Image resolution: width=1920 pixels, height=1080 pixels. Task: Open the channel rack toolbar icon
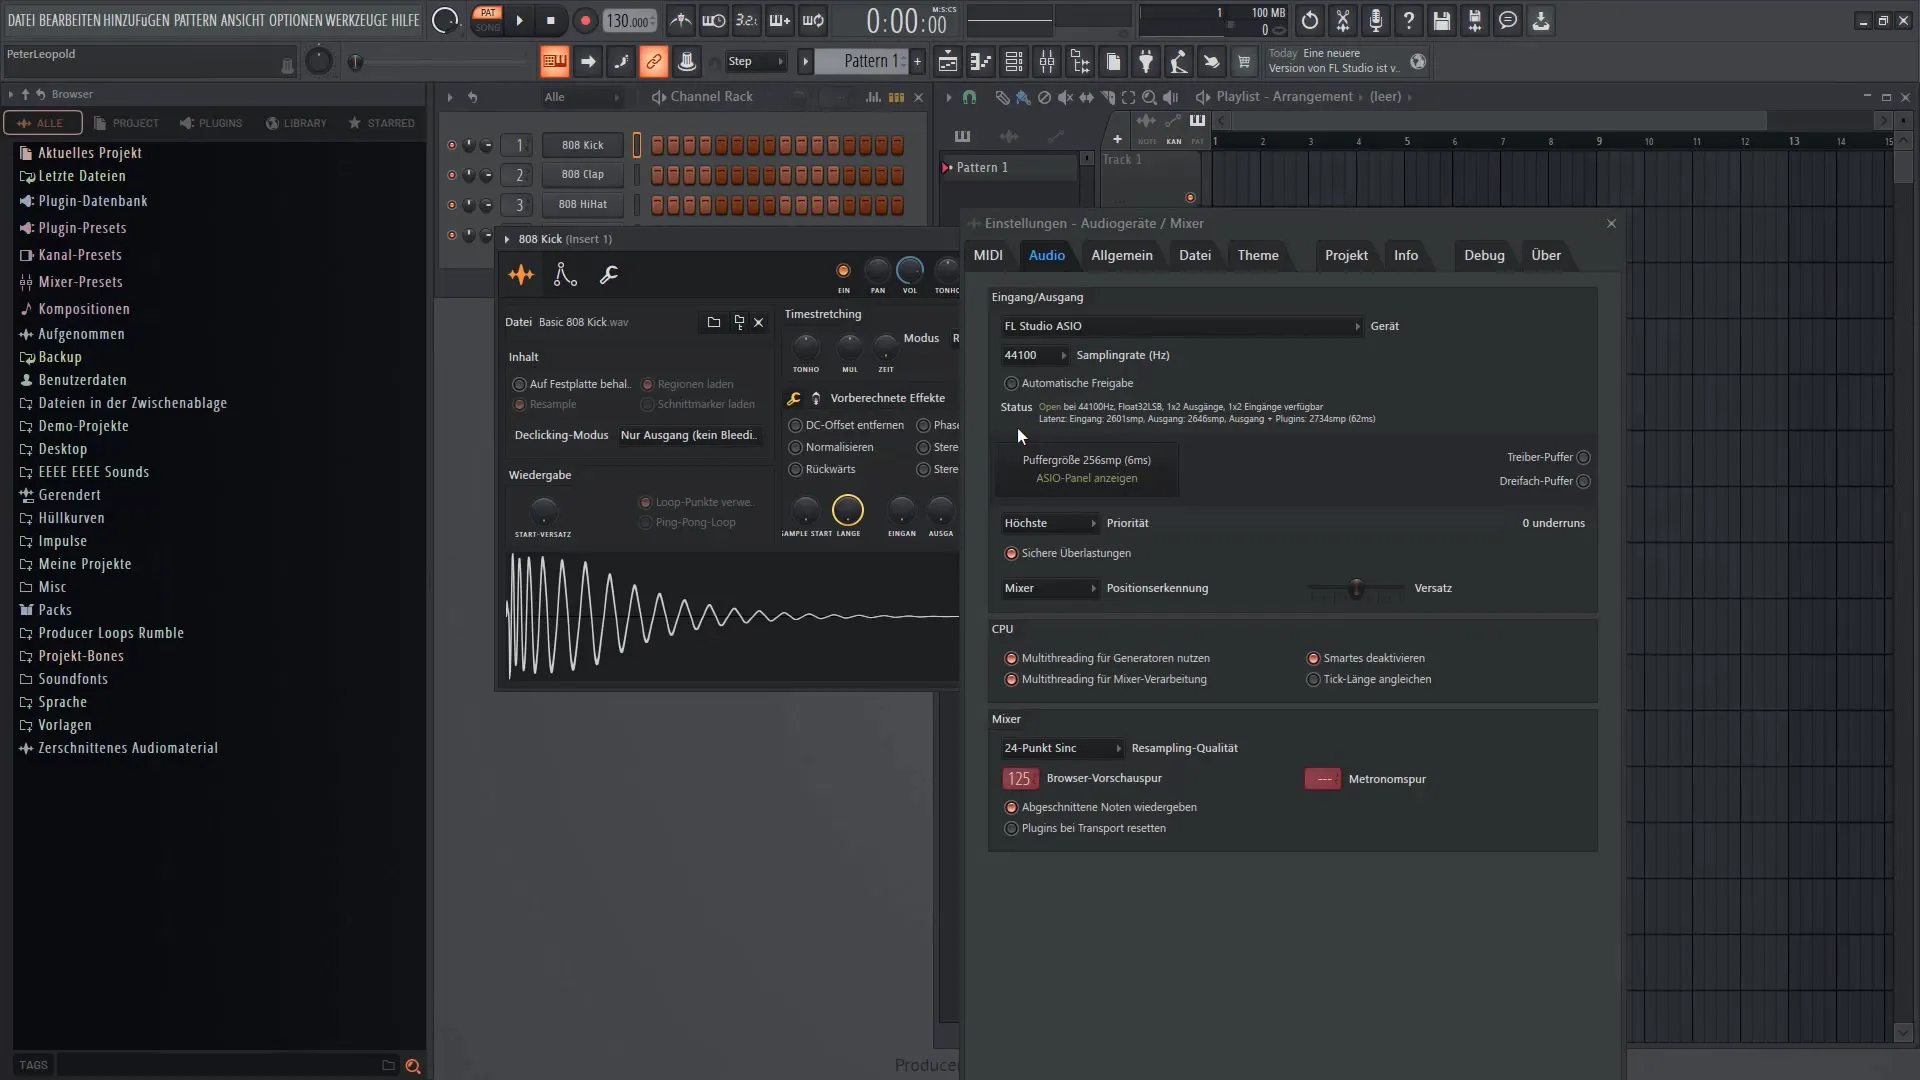(x=1014, y=62)
